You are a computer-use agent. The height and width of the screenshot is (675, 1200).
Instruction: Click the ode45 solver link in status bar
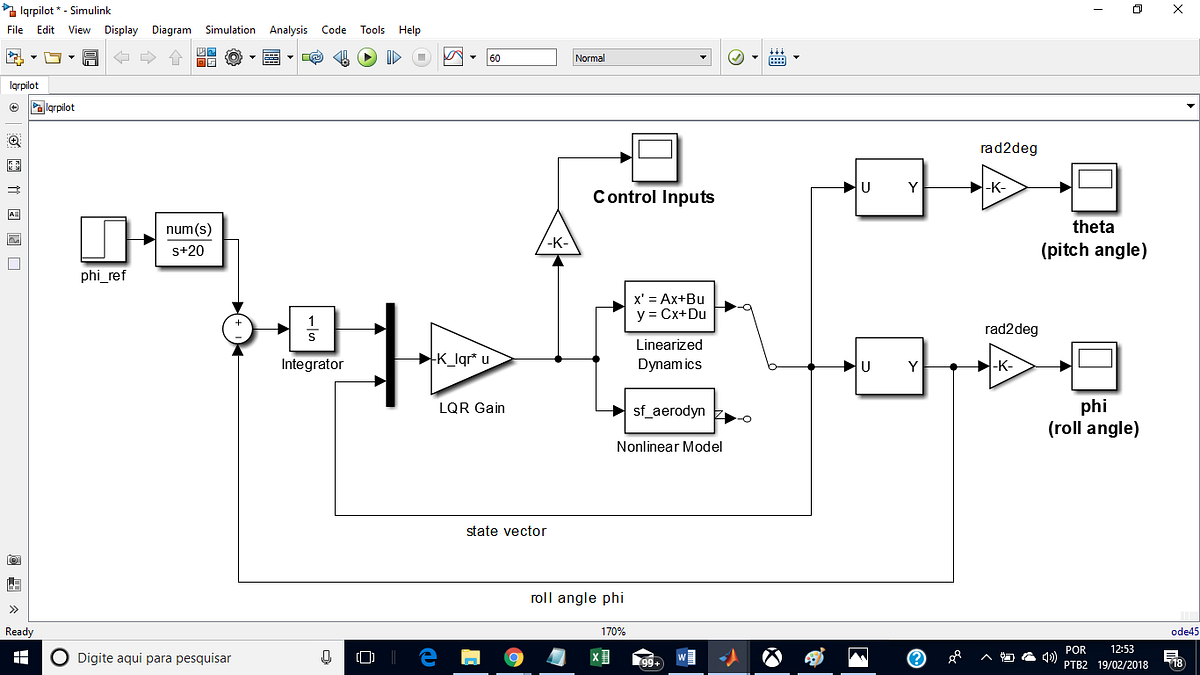tap(1183, 631)
